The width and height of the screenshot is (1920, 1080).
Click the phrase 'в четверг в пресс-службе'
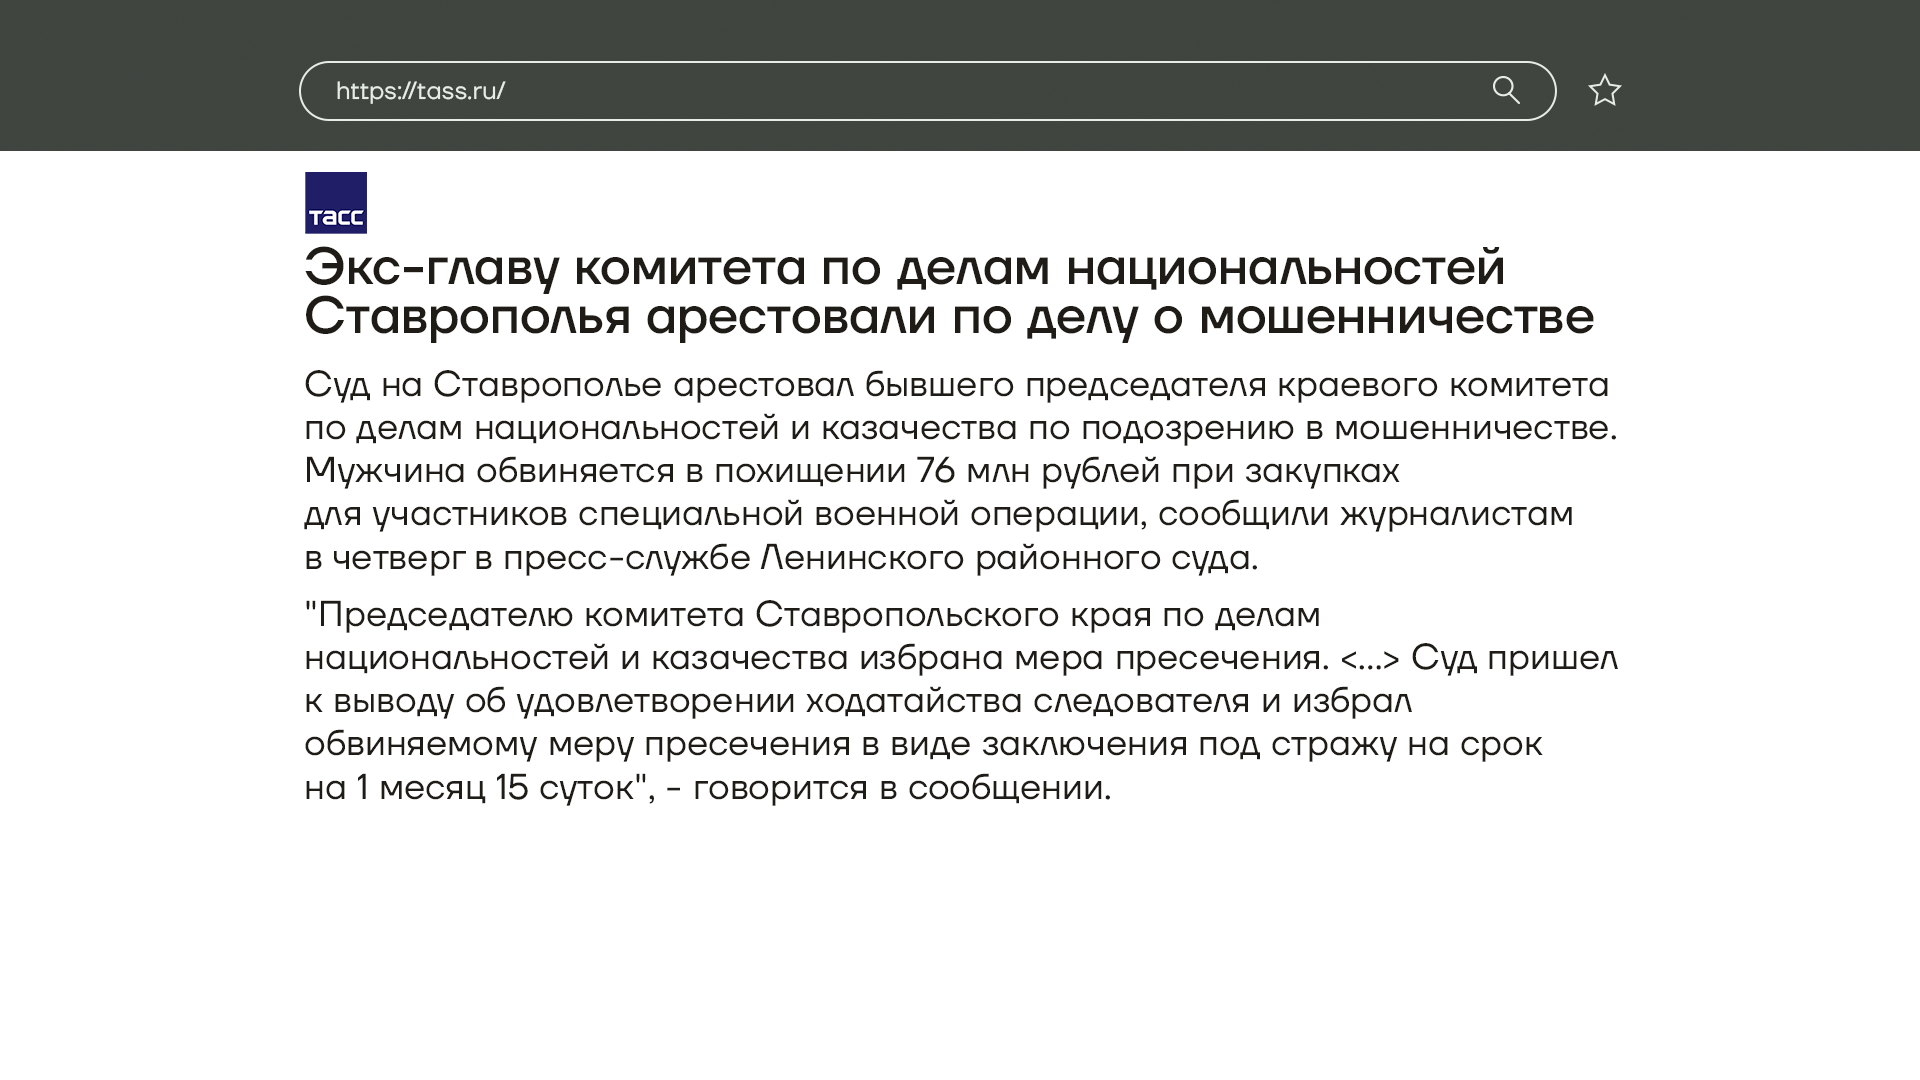point(527,558)
